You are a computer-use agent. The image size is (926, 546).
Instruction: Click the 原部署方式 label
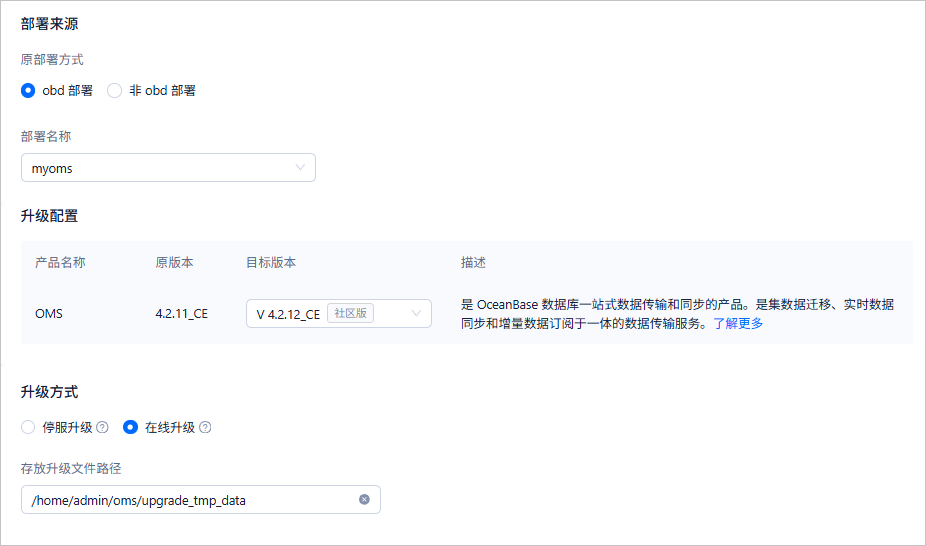click(52, 60)
